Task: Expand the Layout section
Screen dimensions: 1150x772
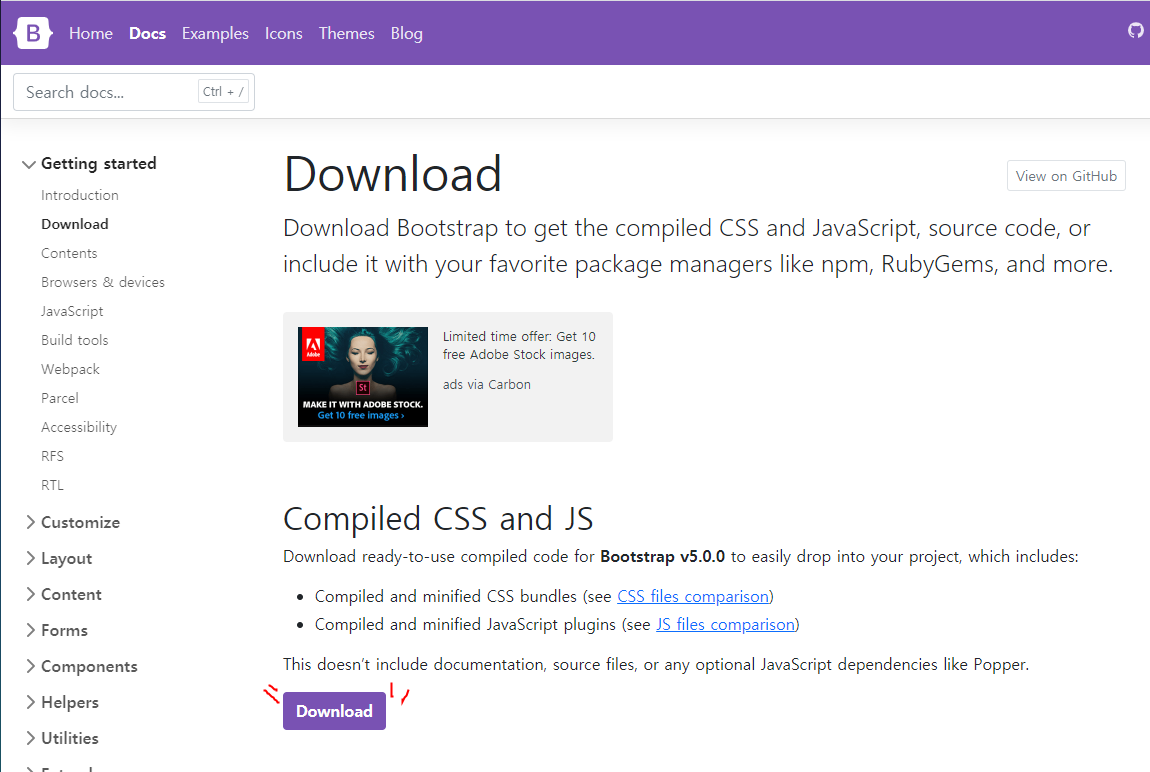Action: 59,558
